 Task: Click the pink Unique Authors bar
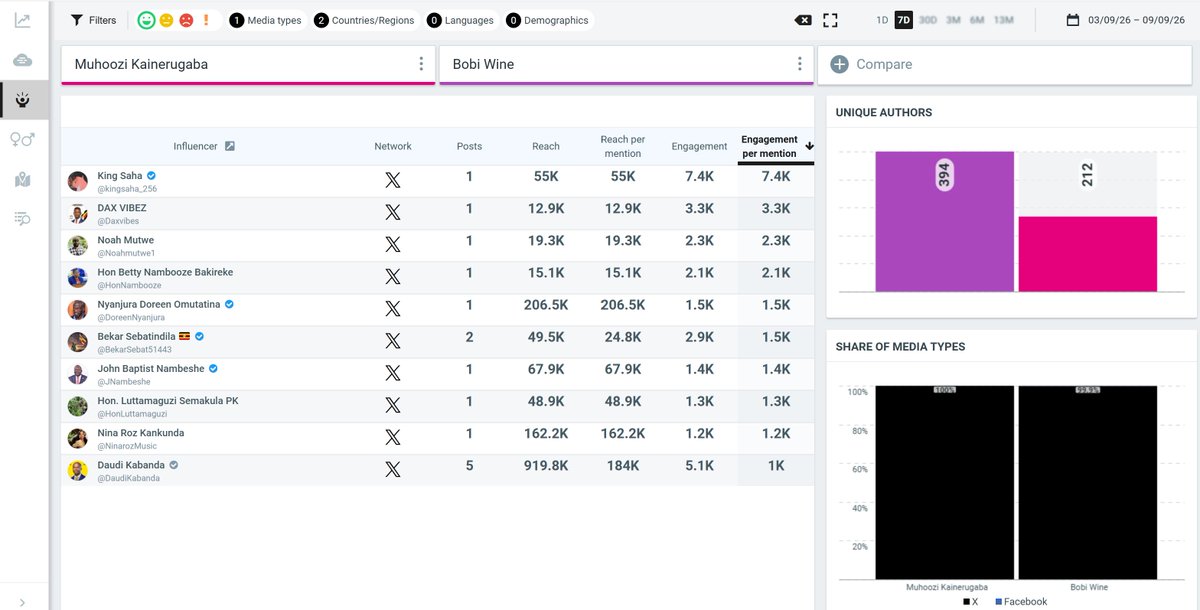[1088, 254]
